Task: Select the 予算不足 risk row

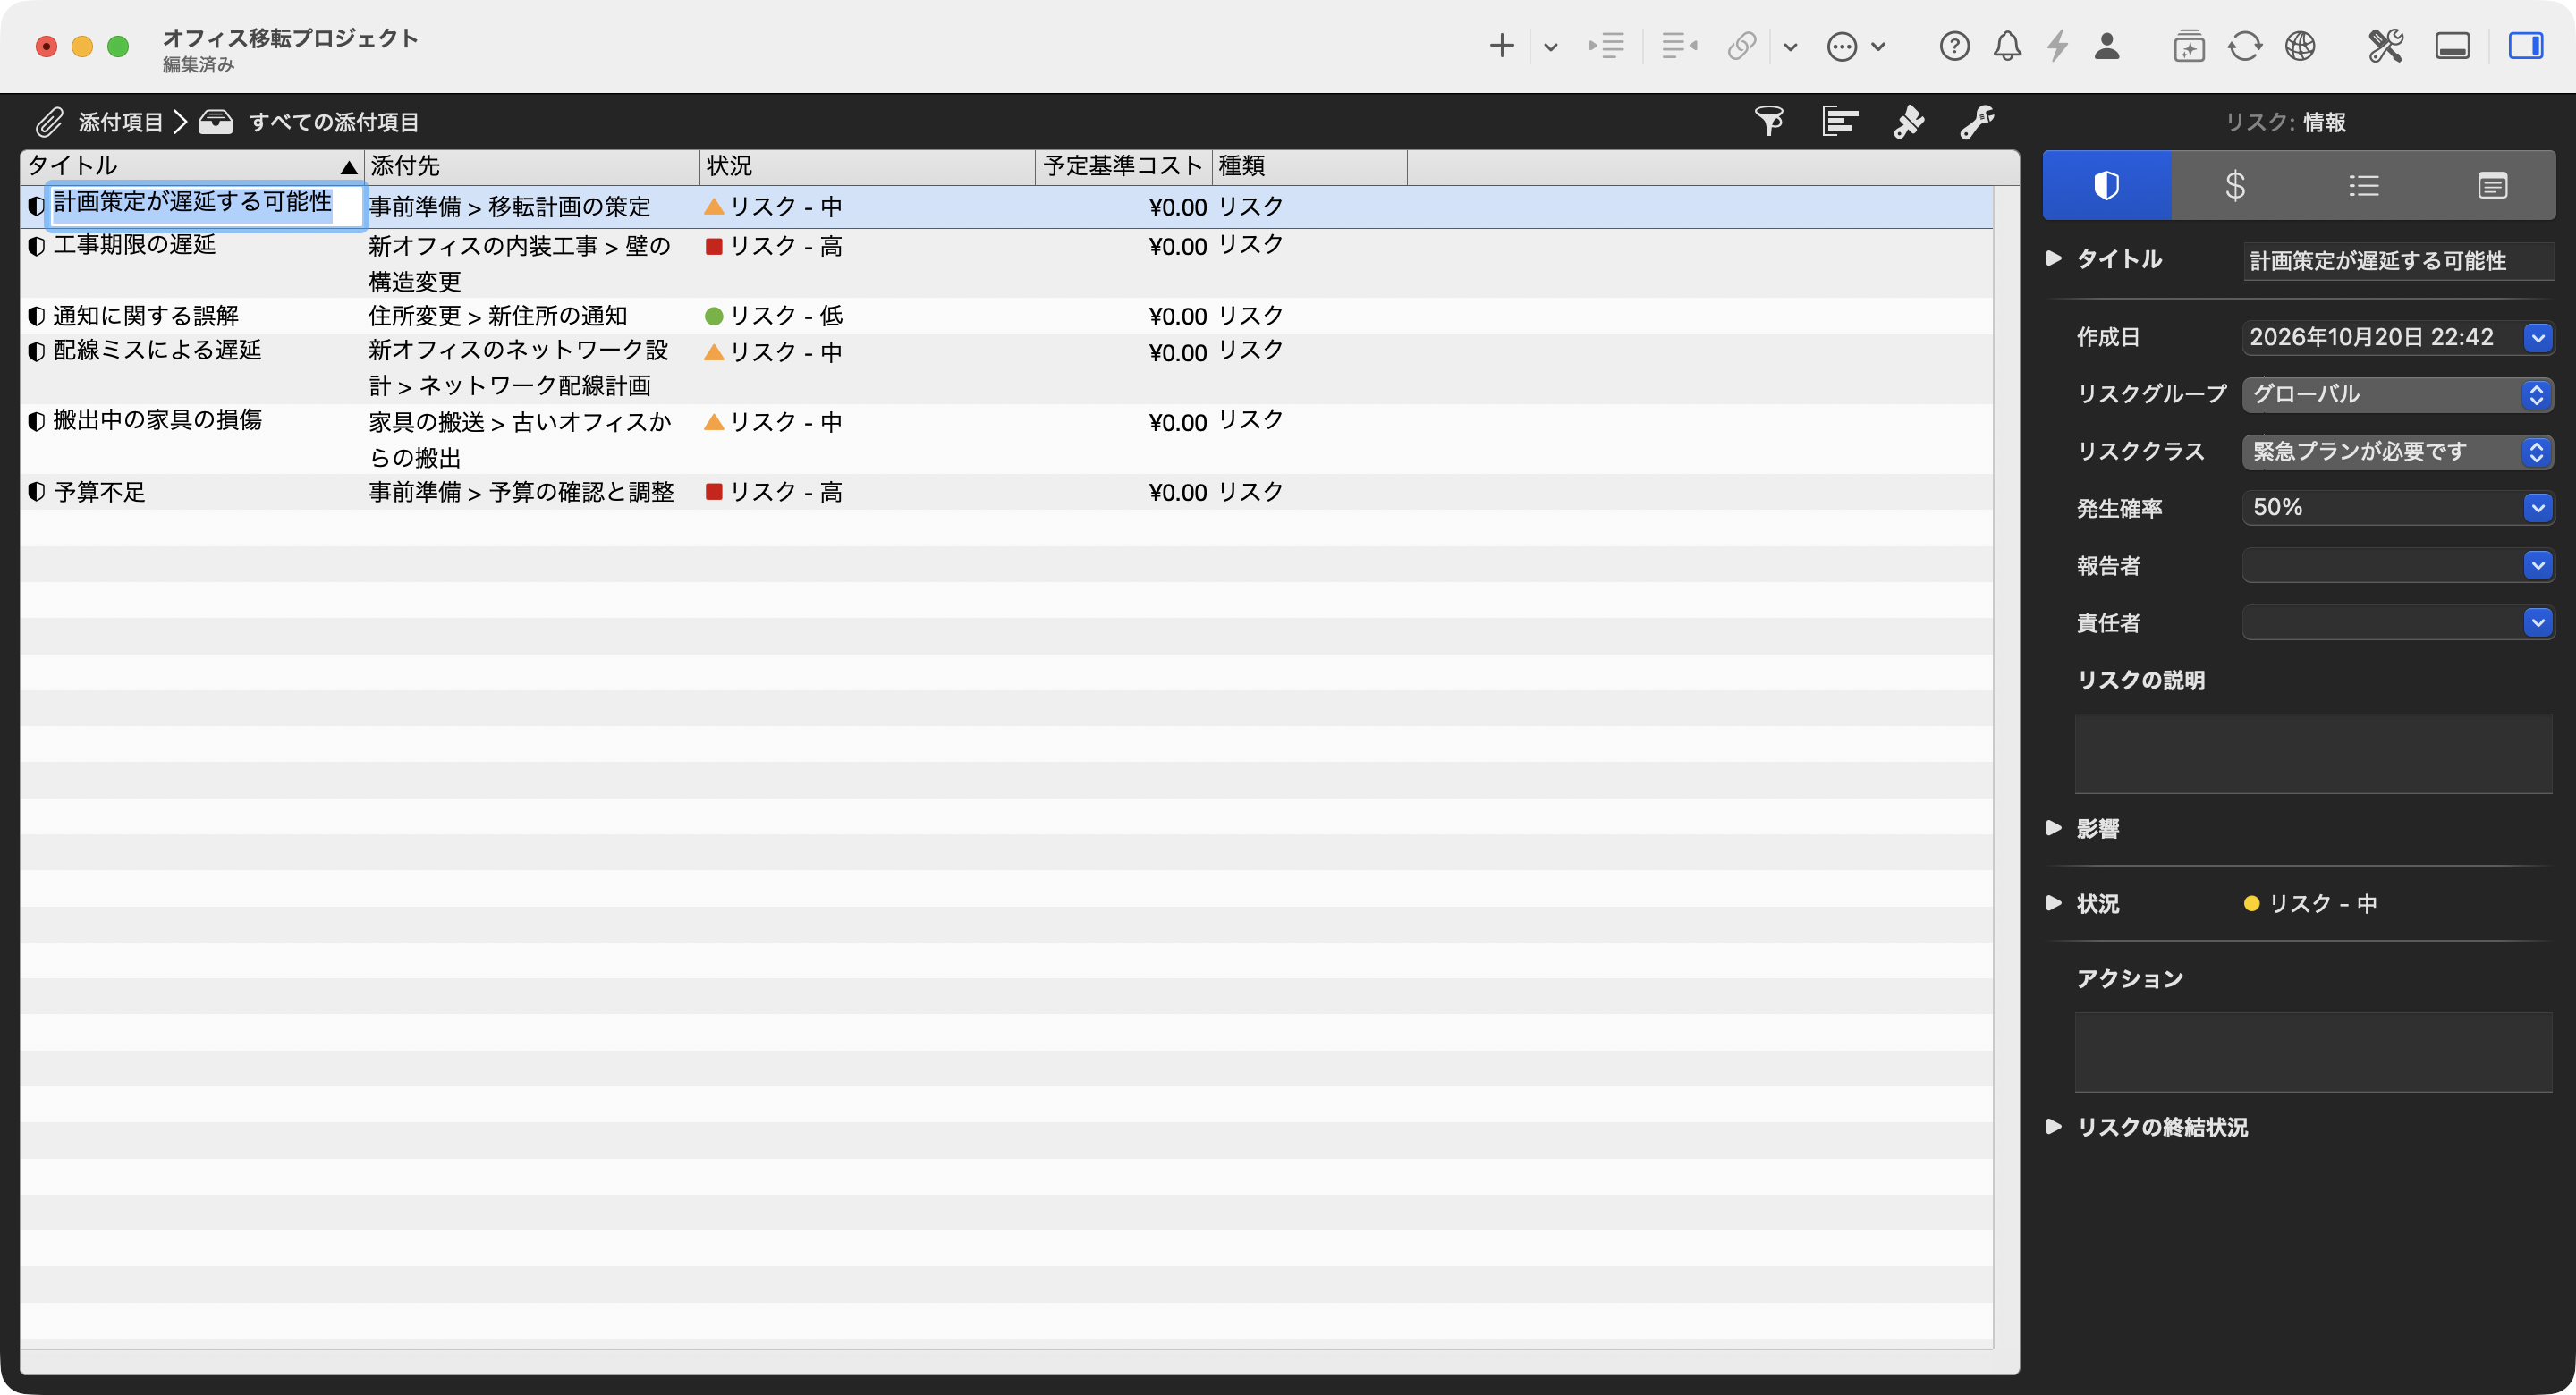Action: (1006, 492)
